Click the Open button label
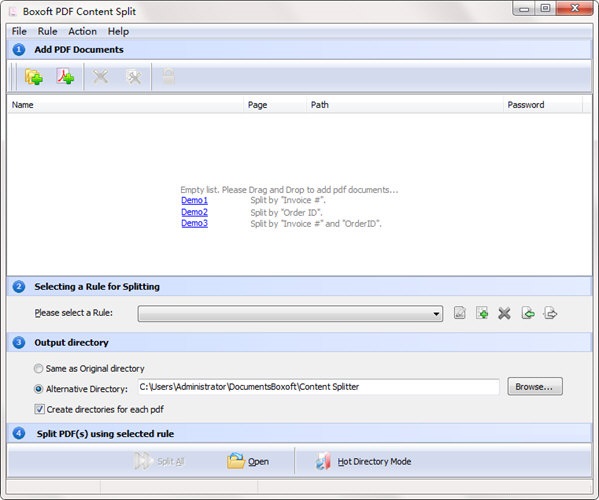599x500 pixels. point(258,461)
